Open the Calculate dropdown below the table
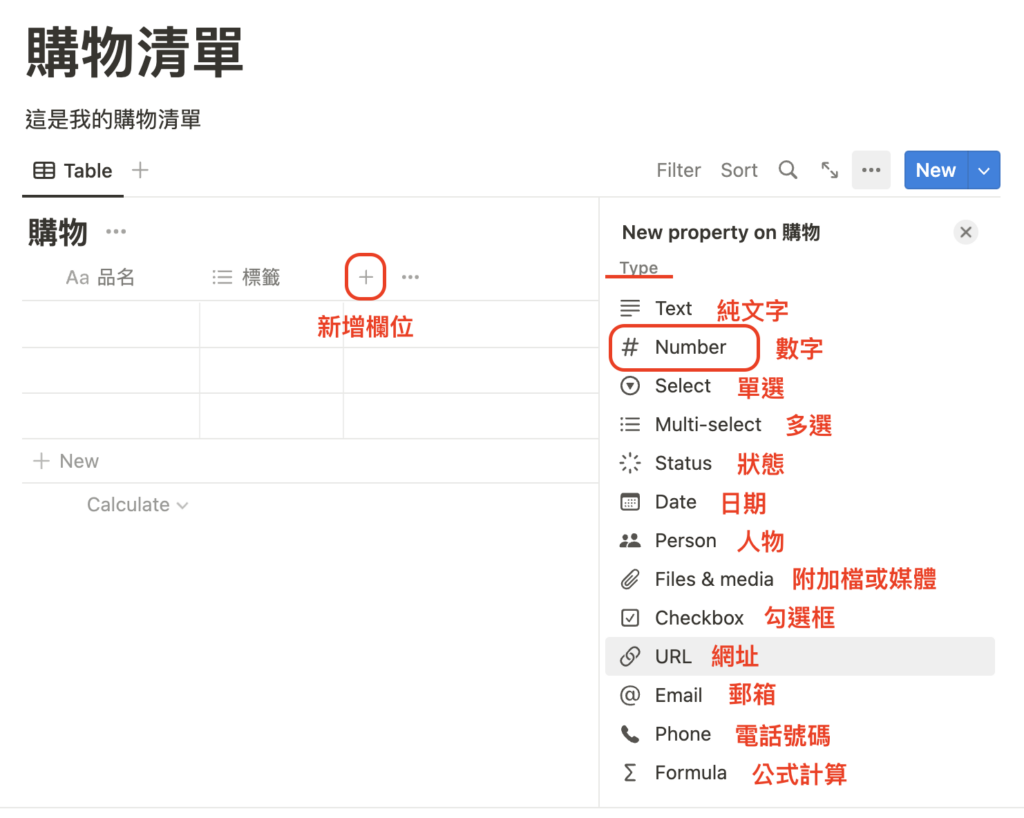 point(138,505)
